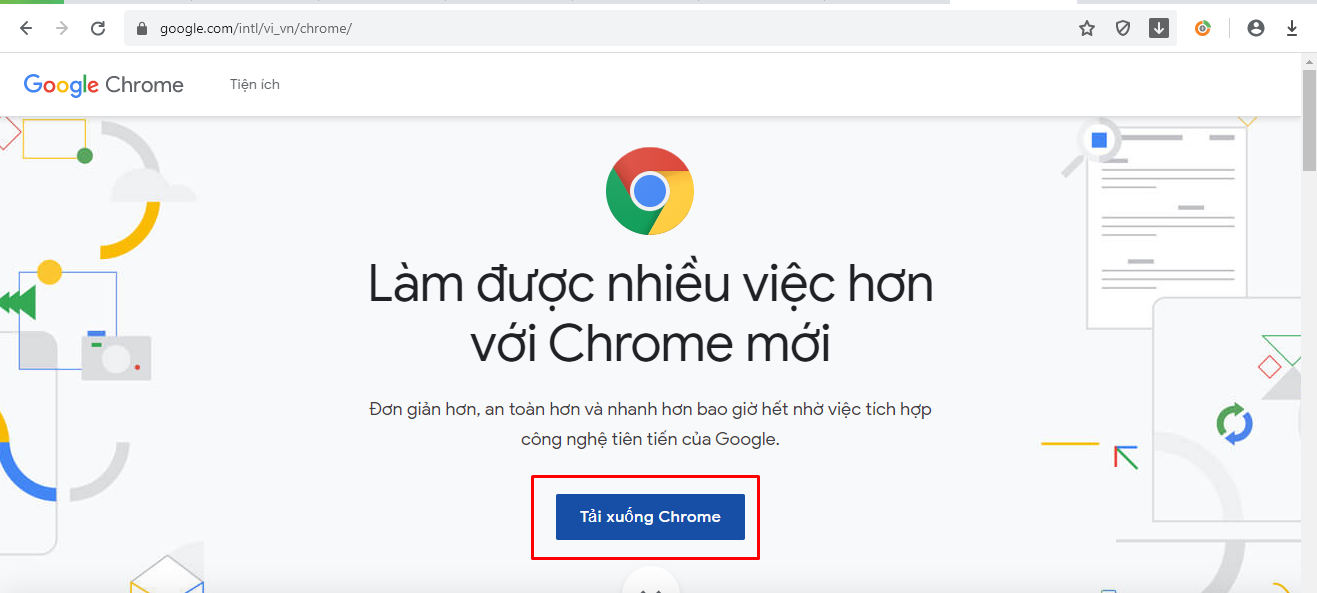The height and width of the screenshot is (593, 1317).
Task: Click the scrollbar up arrow
Action: tap(1309, 62)
